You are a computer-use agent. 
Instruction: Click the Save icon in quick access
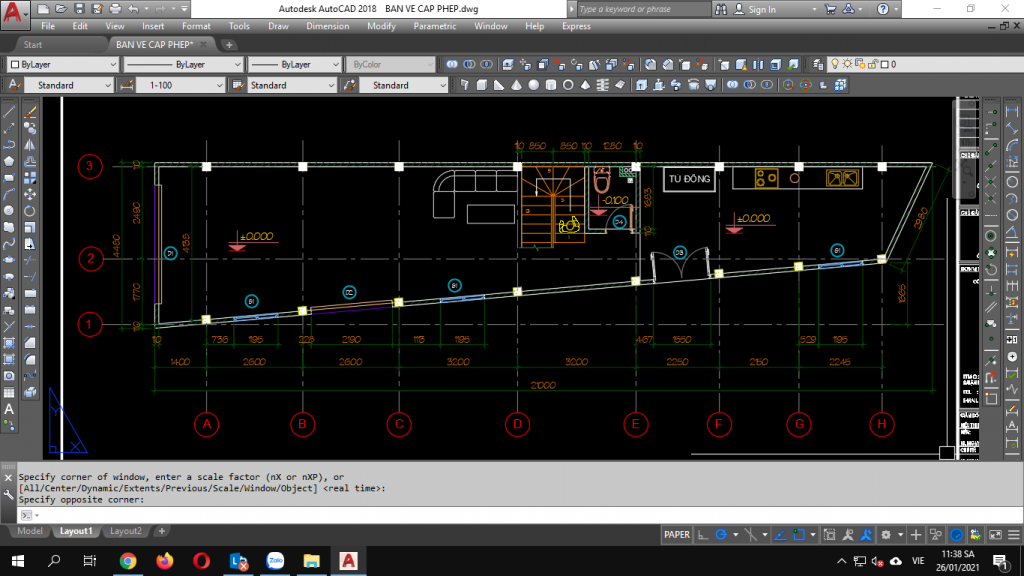tap(79, 9)
